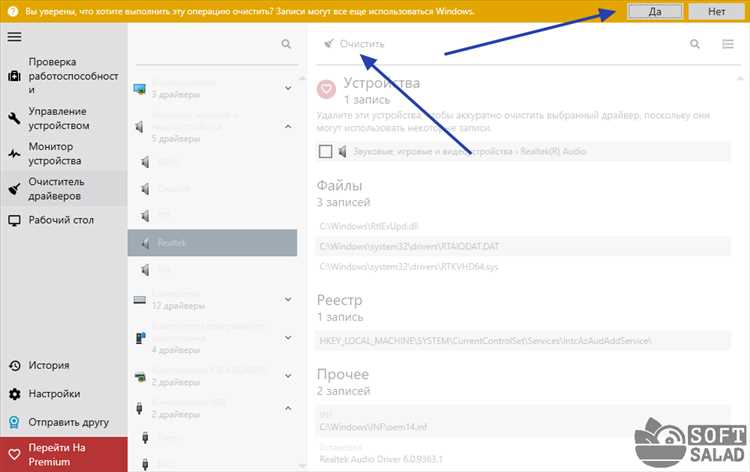This screenshot has height=472, width=750.
Task: Expand the category with 4 драйверы
Action: pos(288,338)
